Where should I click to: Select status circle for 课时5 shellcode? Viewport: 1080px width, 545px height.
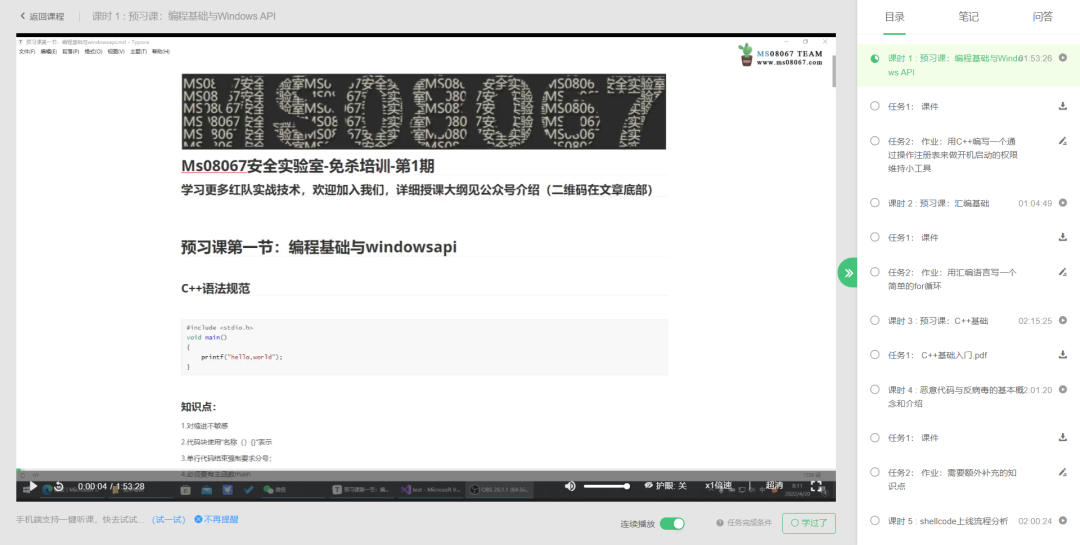875,521
